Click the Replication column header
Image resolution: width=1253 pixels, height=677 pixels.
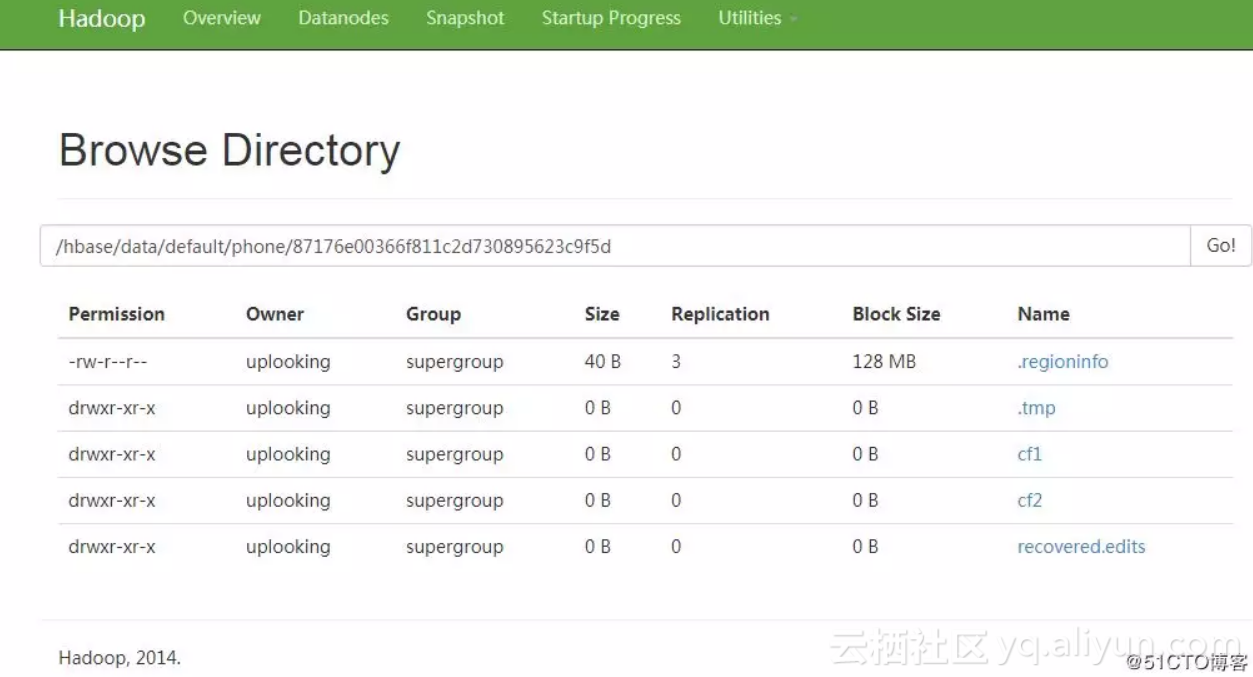pyautogui.click(x=720, y=314)
